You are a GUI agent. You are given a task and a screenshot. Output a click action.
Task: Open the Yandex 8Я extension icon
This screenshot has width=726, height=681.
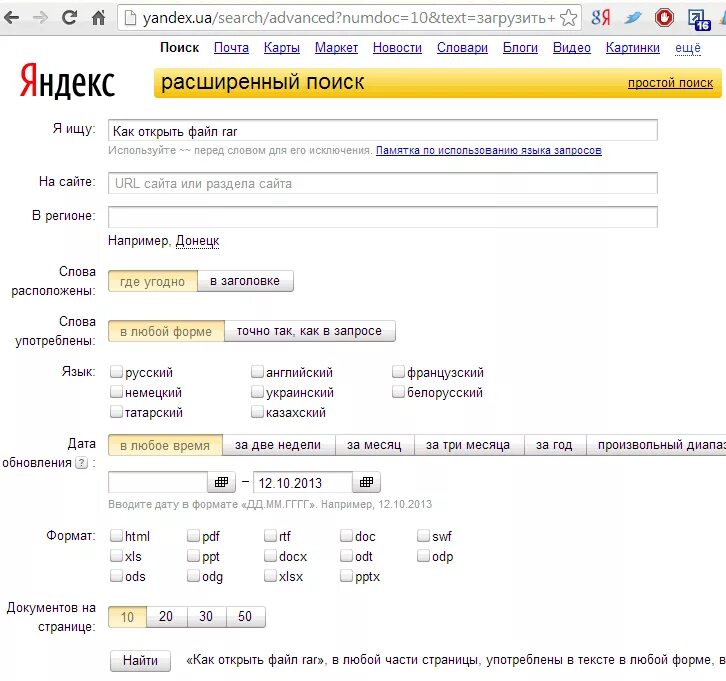pos(601,18)
